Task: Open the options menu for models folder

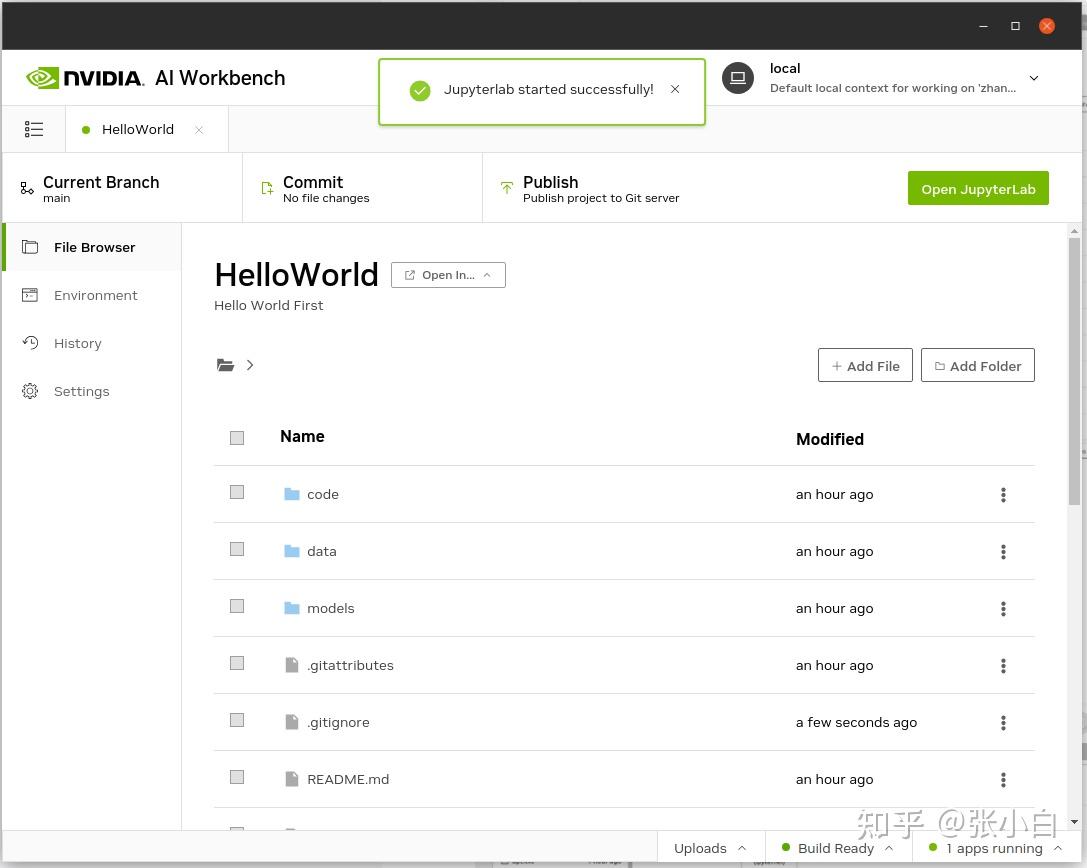Action: (x=1003, y=608)
